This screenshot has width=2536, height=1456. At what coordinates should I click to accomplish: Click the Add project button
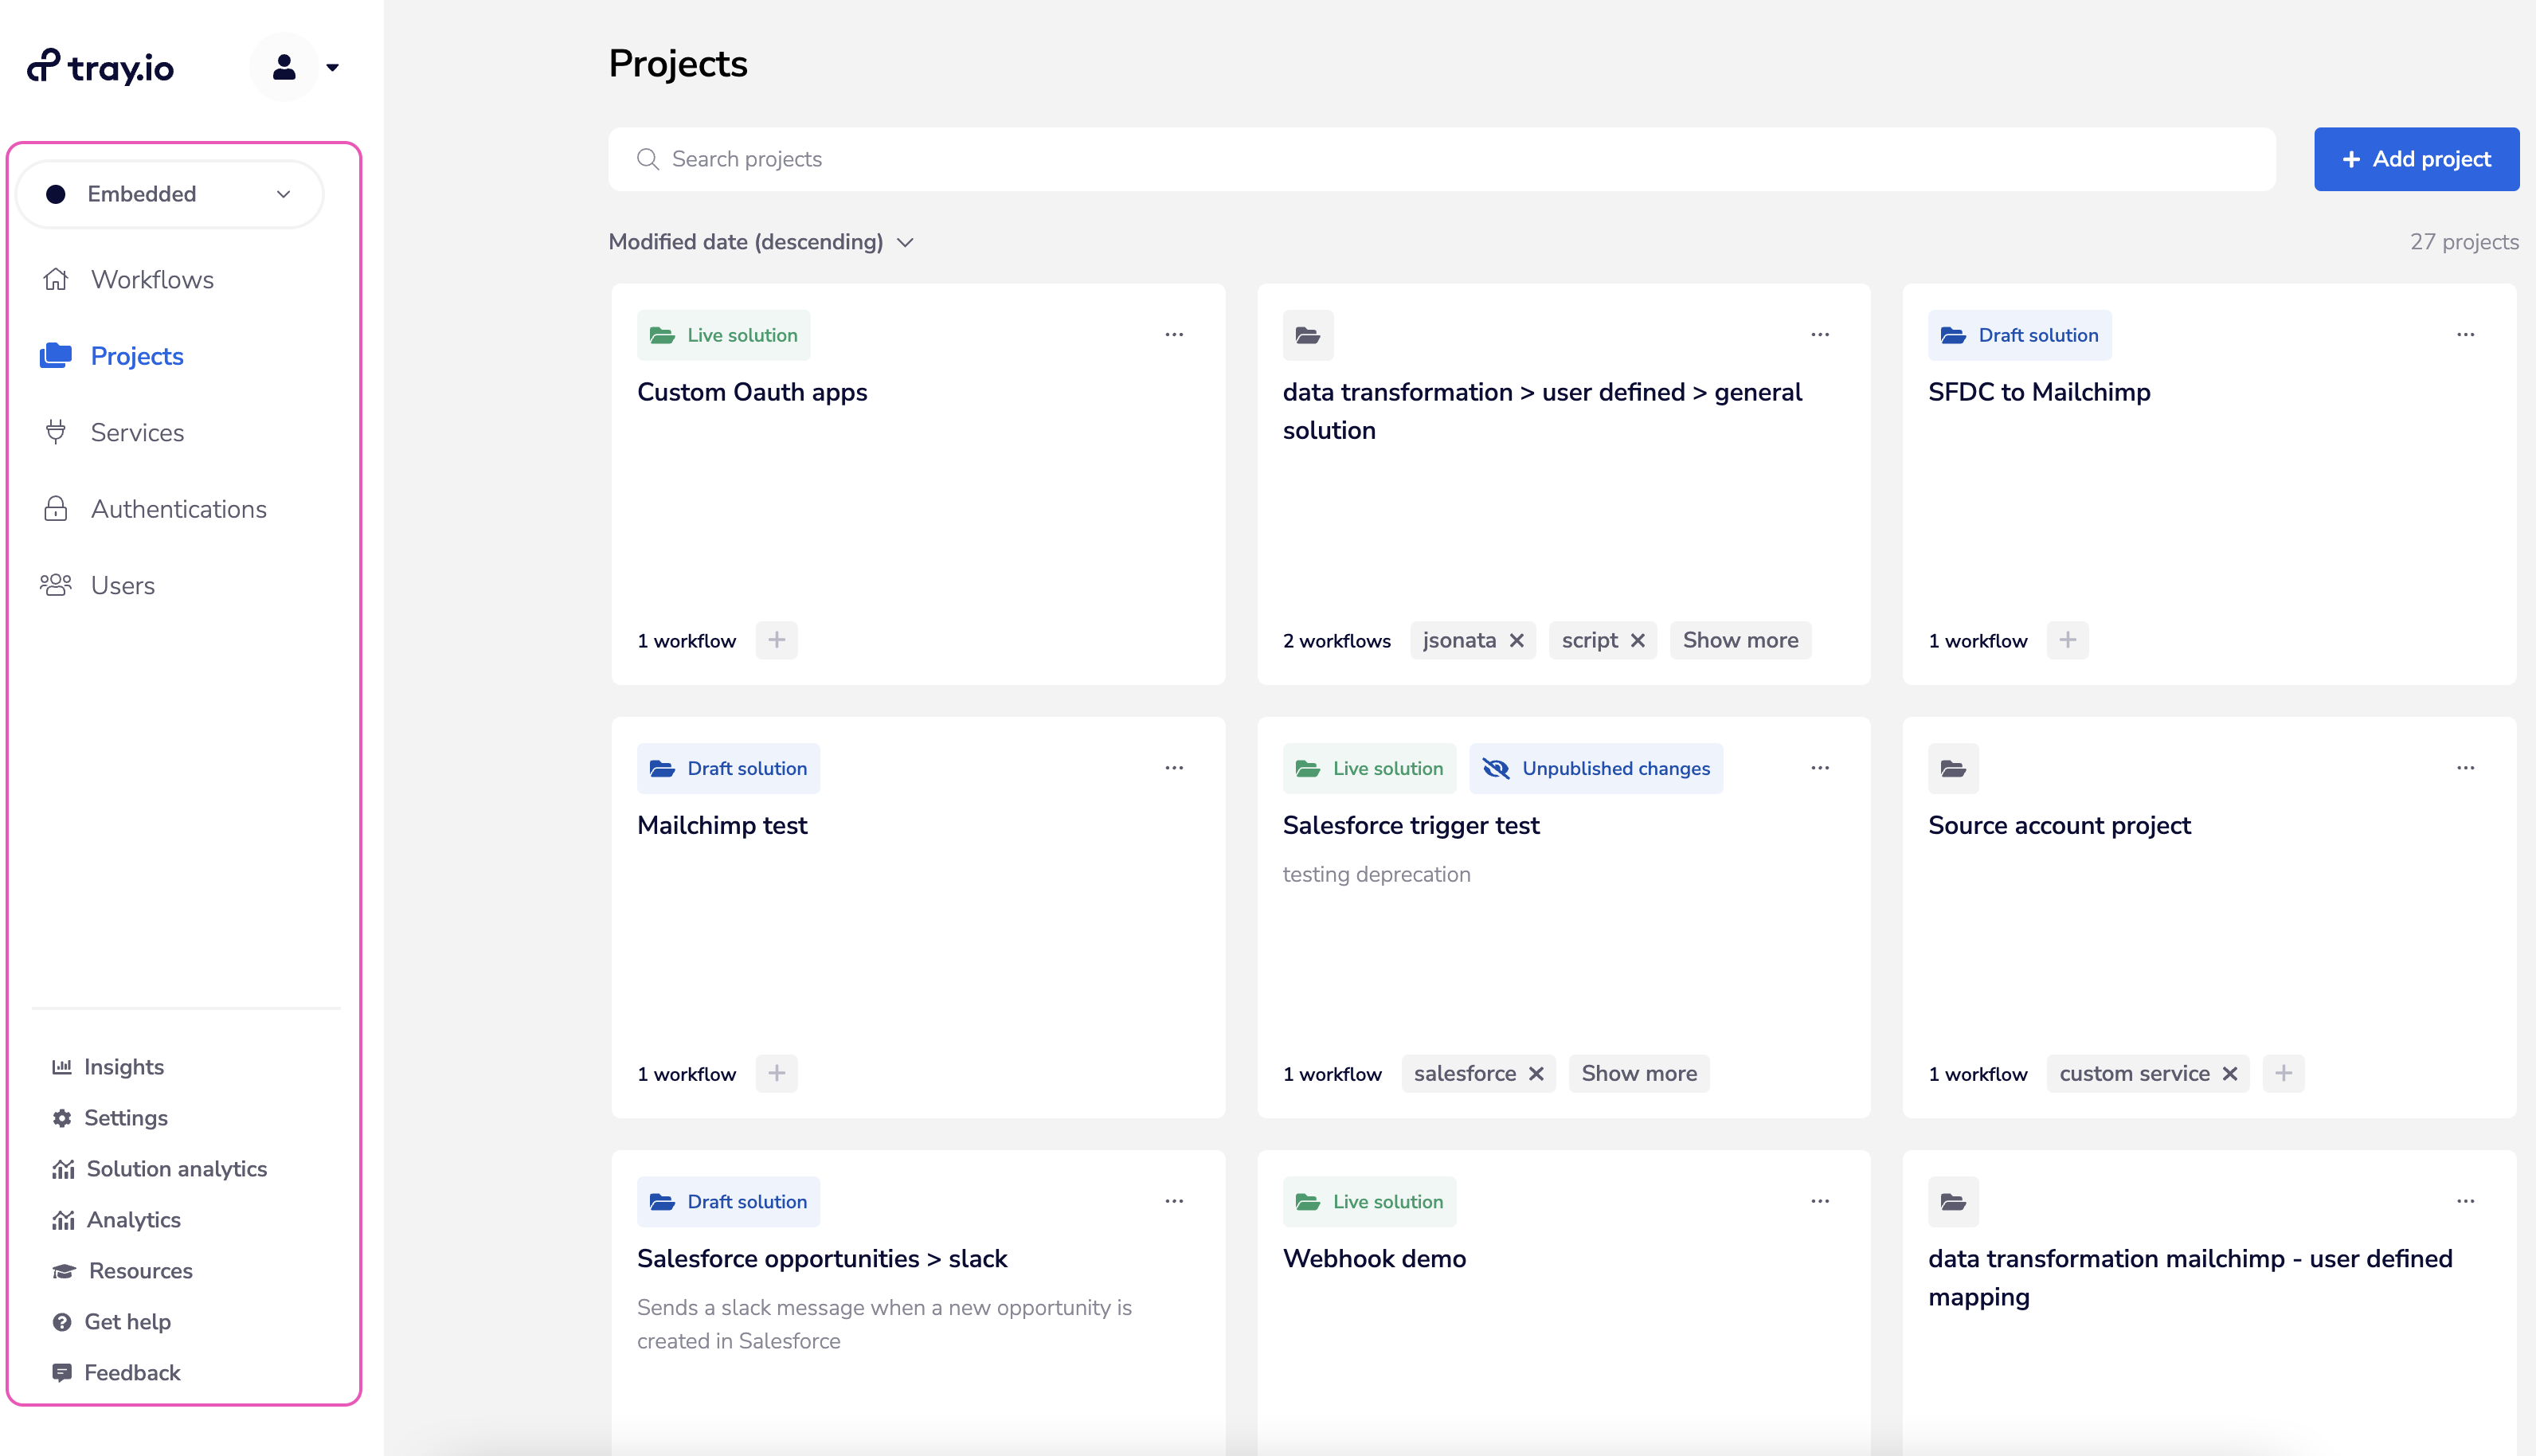(2416, 159)
